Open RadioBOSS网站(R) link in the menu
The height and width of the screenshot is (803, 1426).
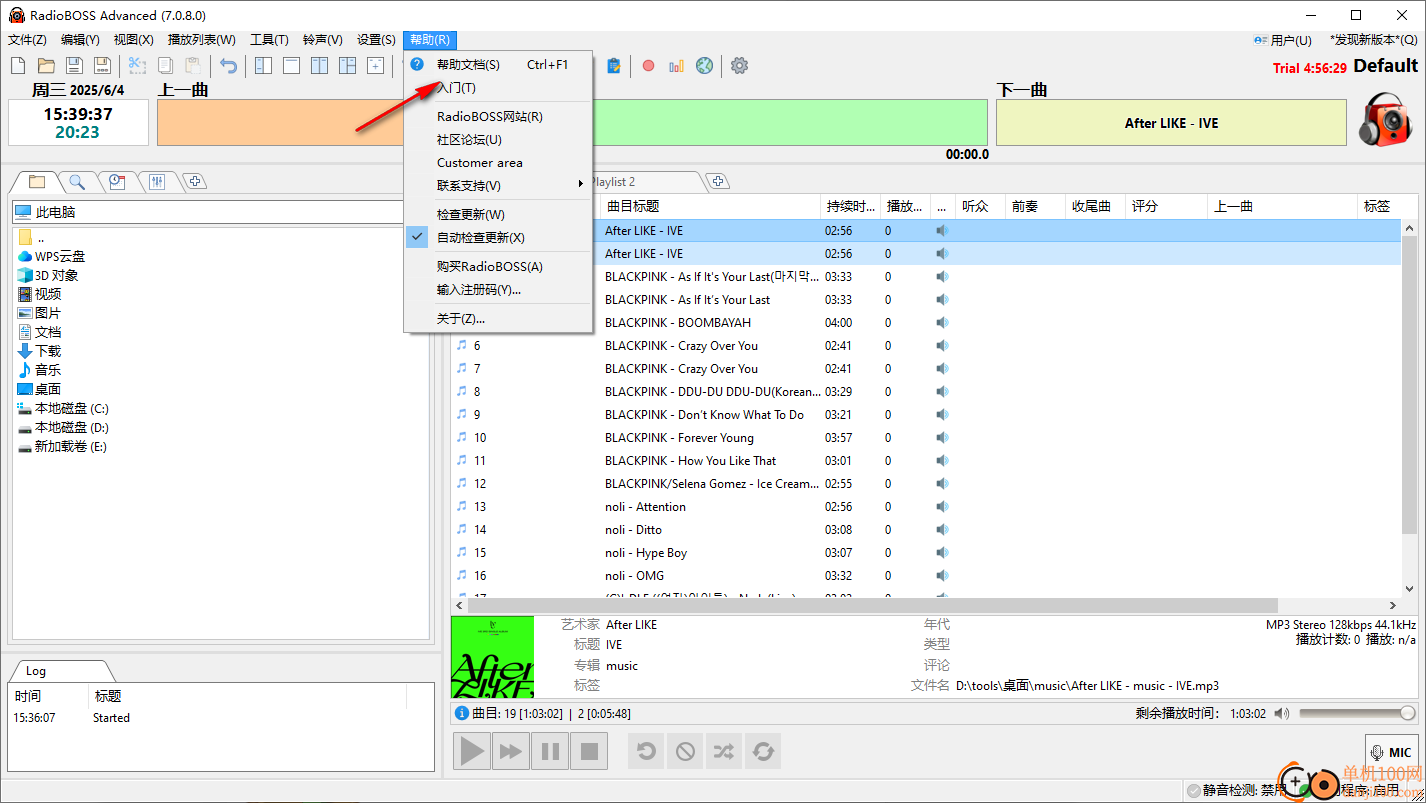coord(498,117)
